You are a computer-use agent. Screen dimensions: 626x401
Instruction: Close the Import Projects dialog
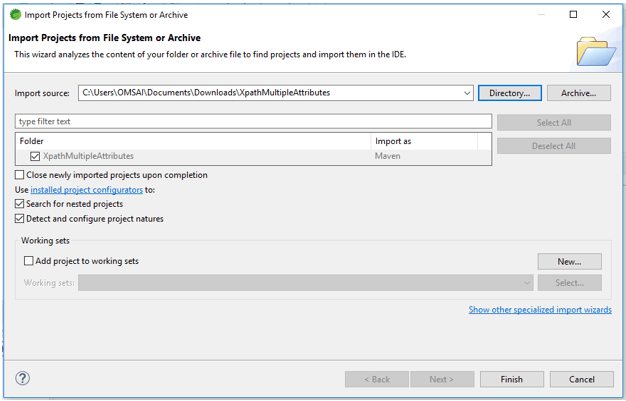(606, 15)
